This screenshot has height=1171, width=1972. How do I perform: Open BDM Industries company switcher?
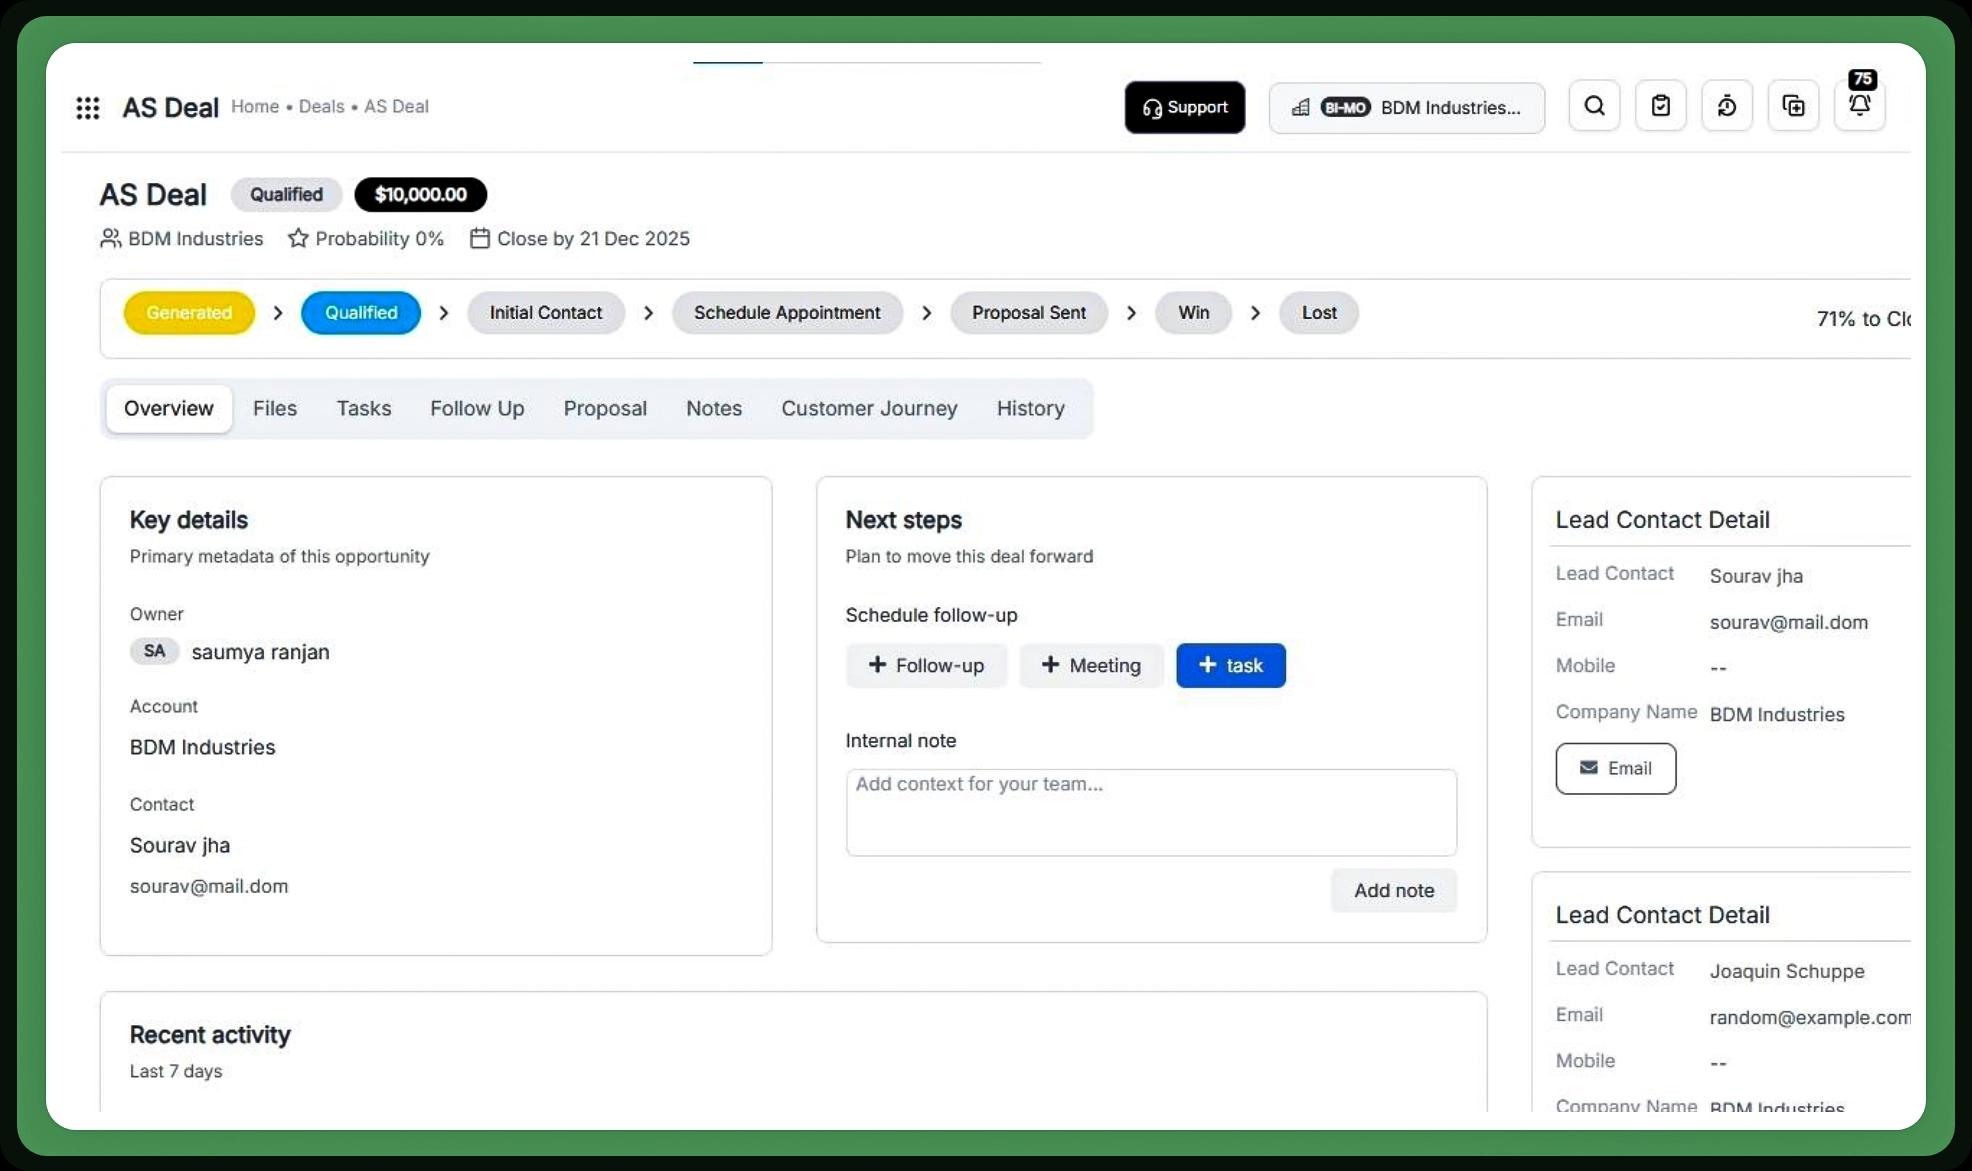[x=1406, y=107]
